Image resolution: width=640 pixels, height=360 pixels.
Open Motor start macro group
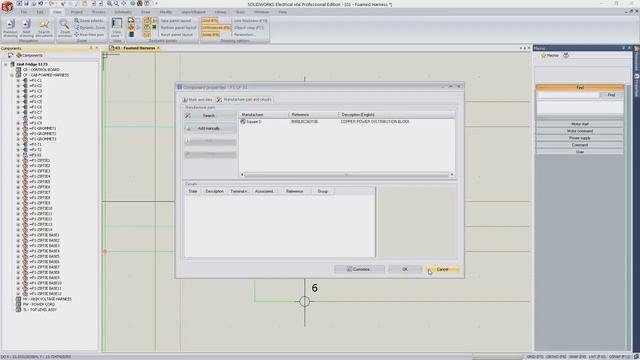tap(580, 124)
